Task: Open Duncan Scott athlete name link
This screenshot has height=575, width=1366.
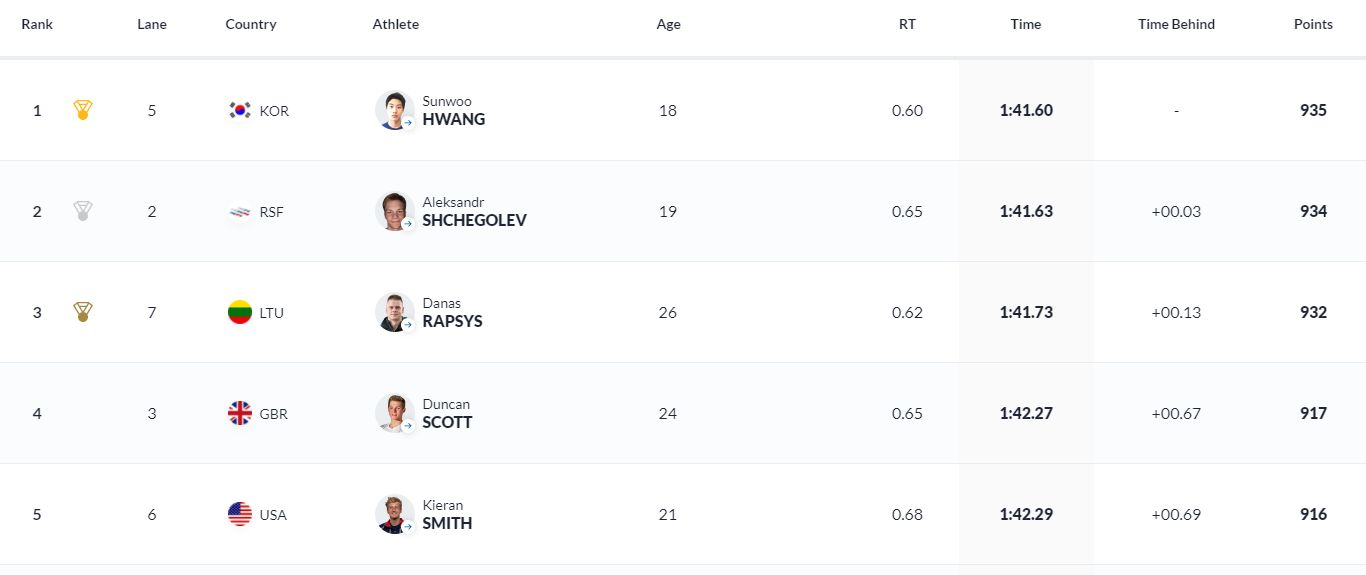Action: [x=447, y=414]
